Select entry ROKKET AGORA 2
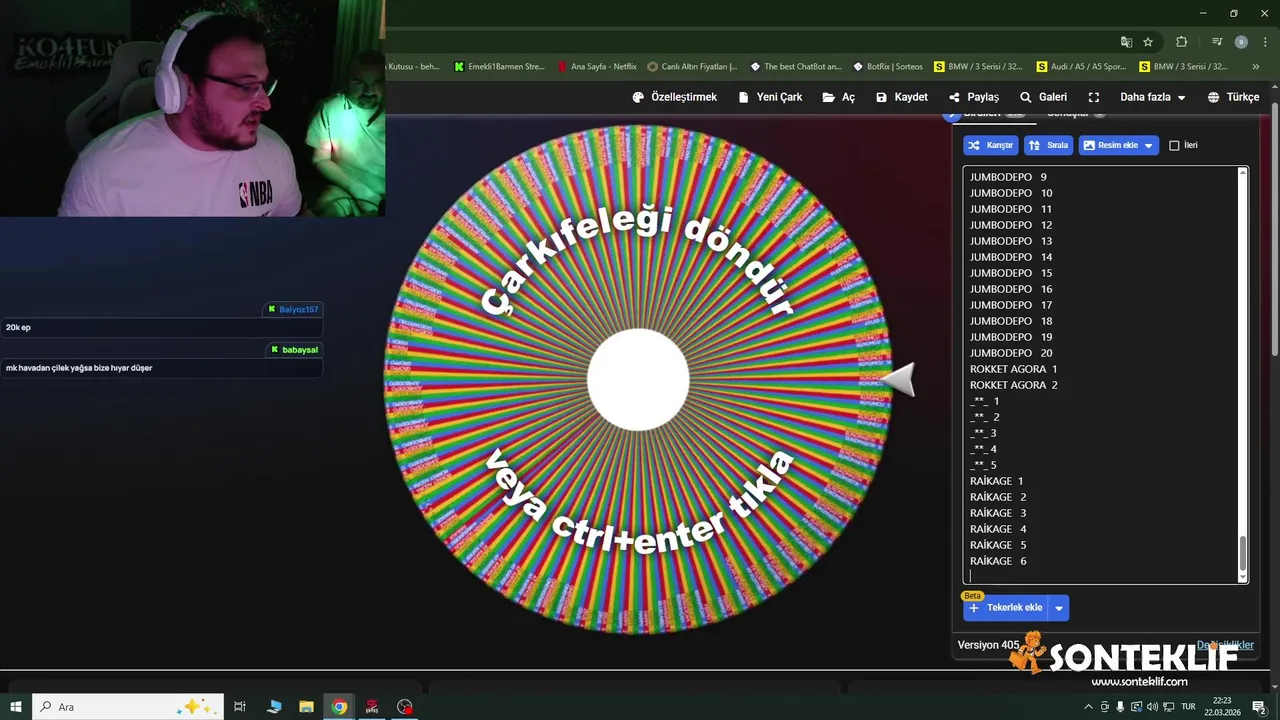 coord(1014,385)
